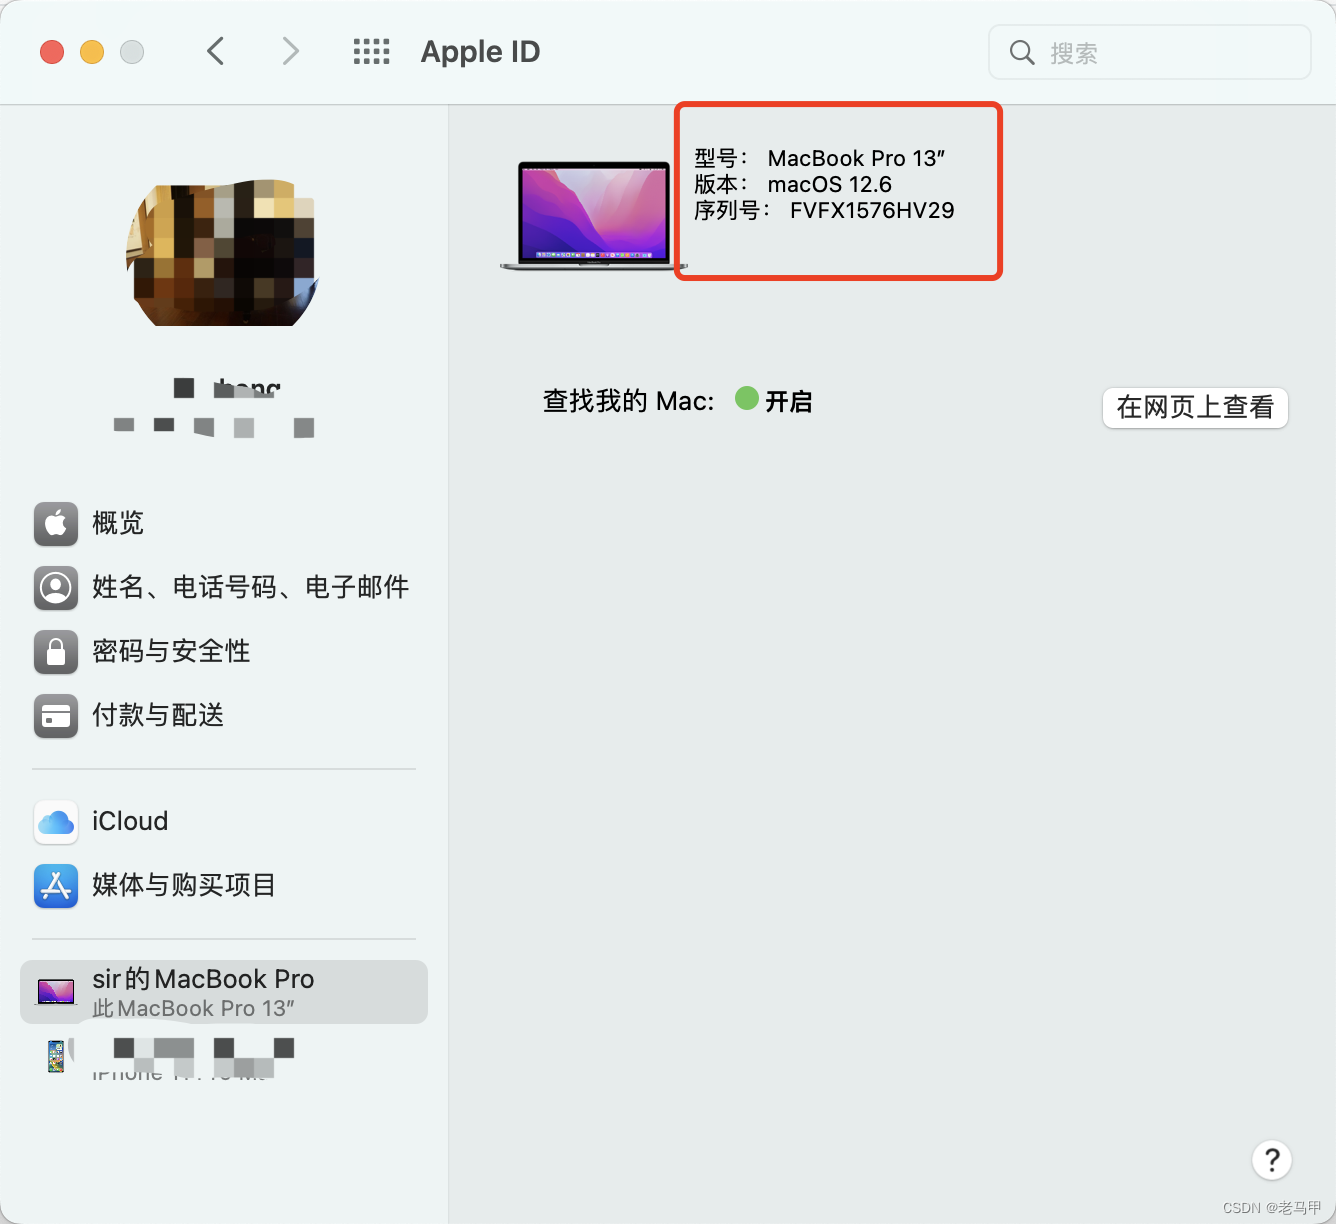The height and width of the screenshot is (1224, 1336).
Task: Show all preferences grid icon
Action: point(371,52)
